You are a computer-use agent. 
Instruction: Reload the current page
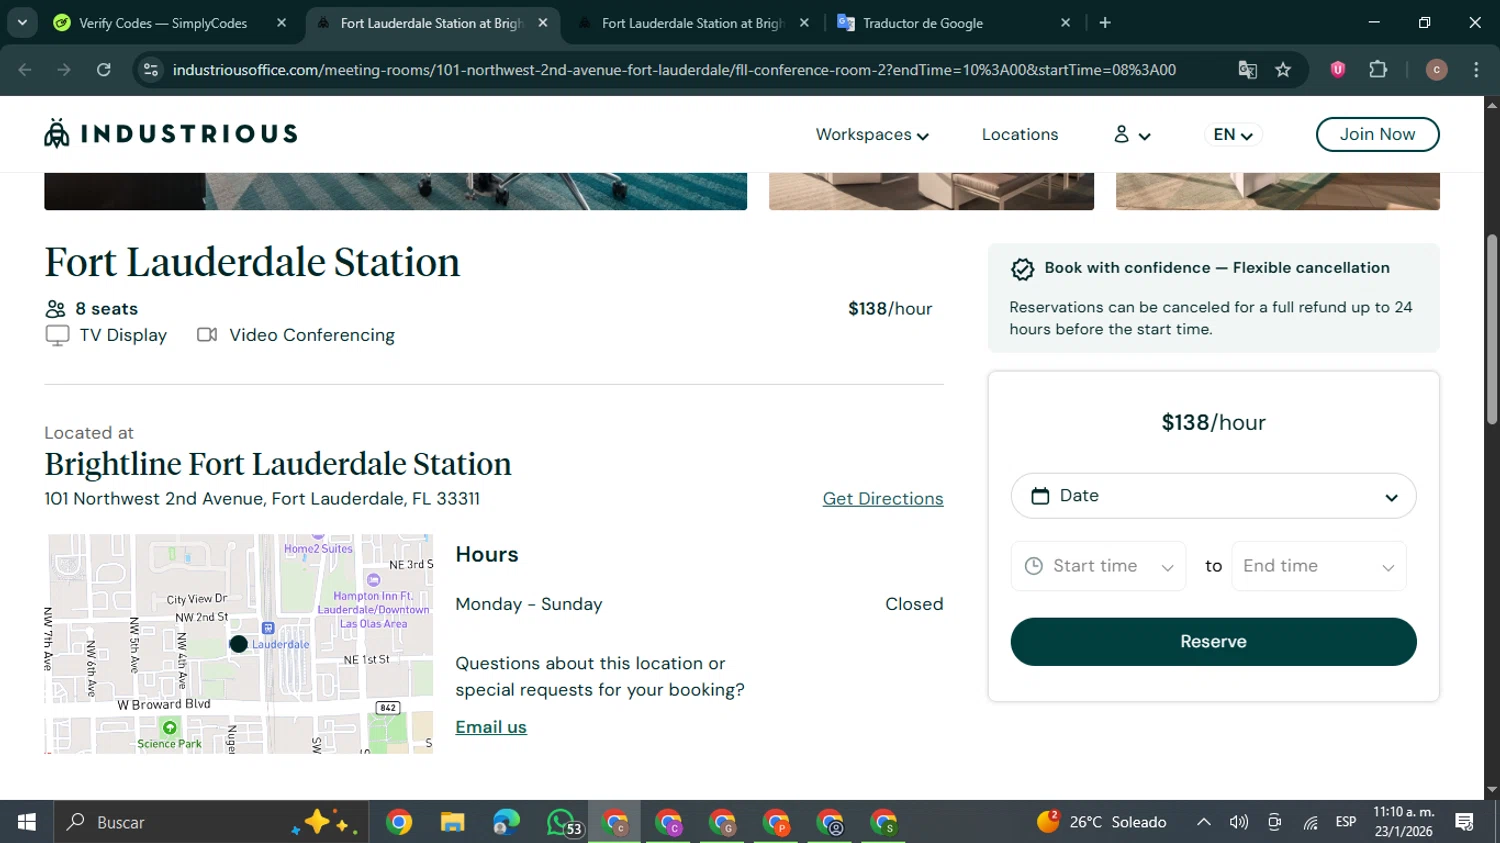point(103,70)
